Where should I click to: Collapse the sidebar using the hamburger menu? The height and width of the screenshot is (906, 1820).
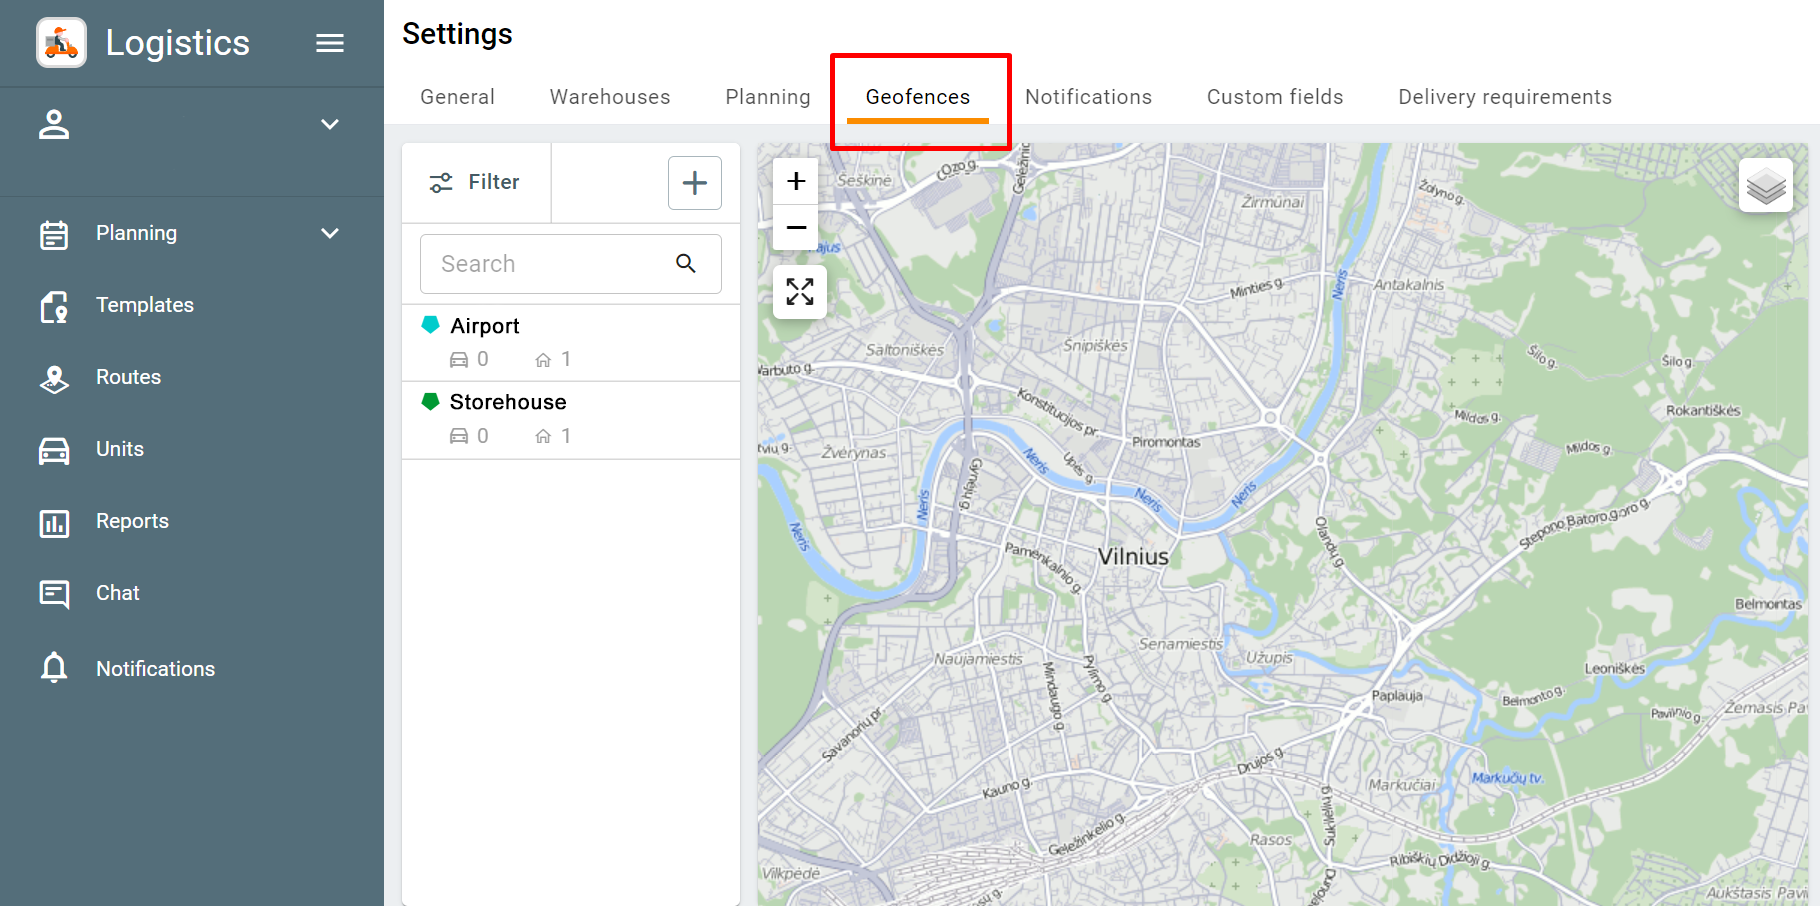[329, 42]
